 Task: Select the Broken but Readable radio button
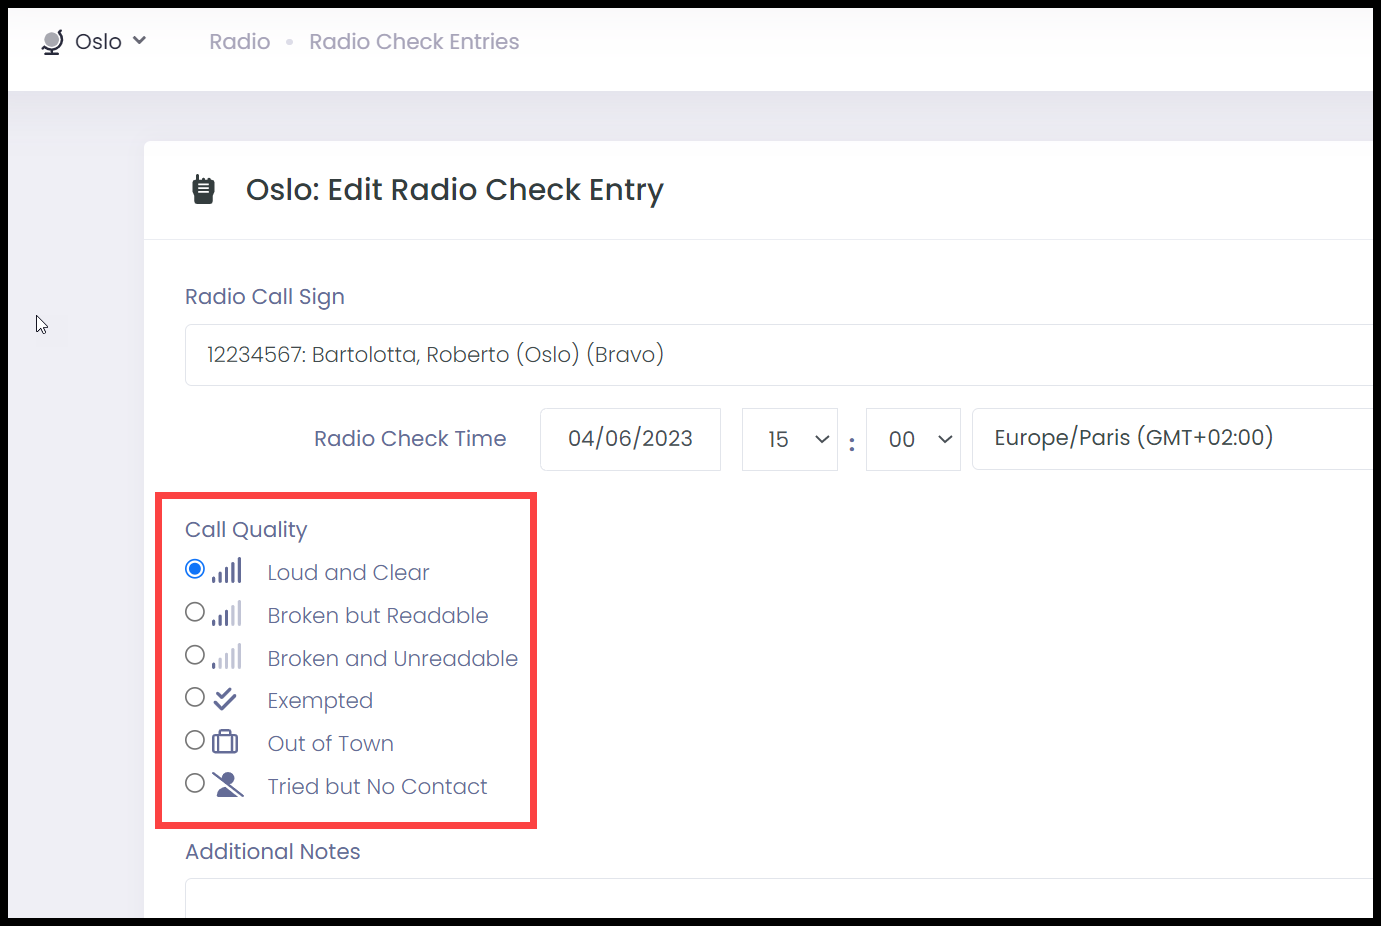195,612
